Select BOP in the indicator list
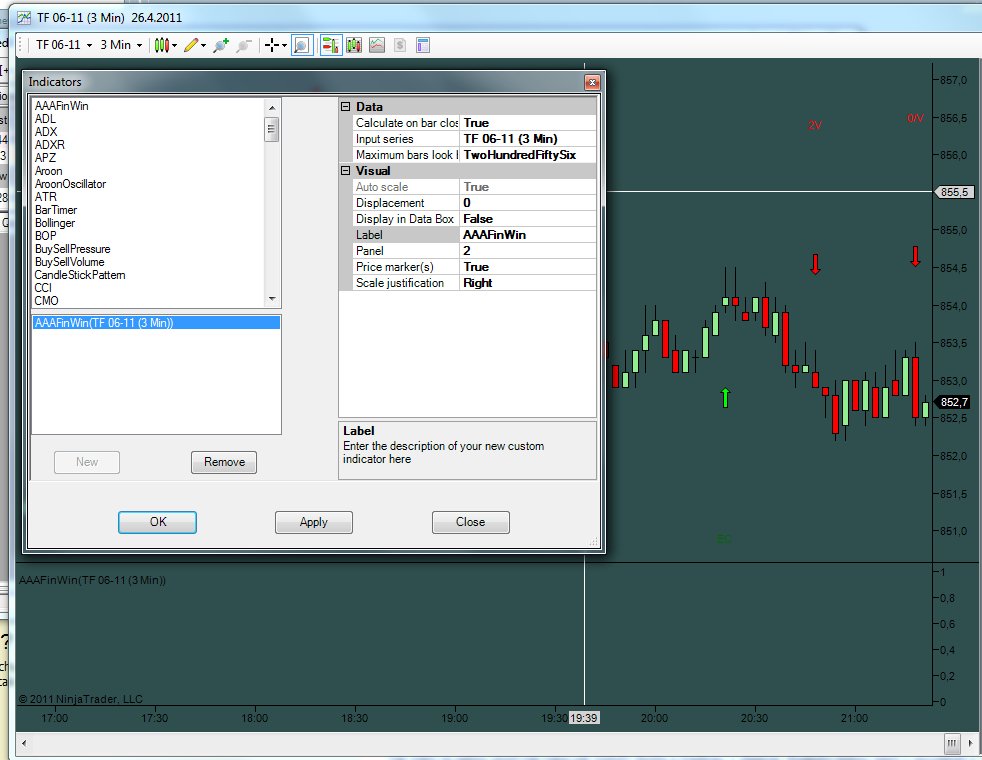The height and width of the screenshot is (760, 982). (45, 236)
